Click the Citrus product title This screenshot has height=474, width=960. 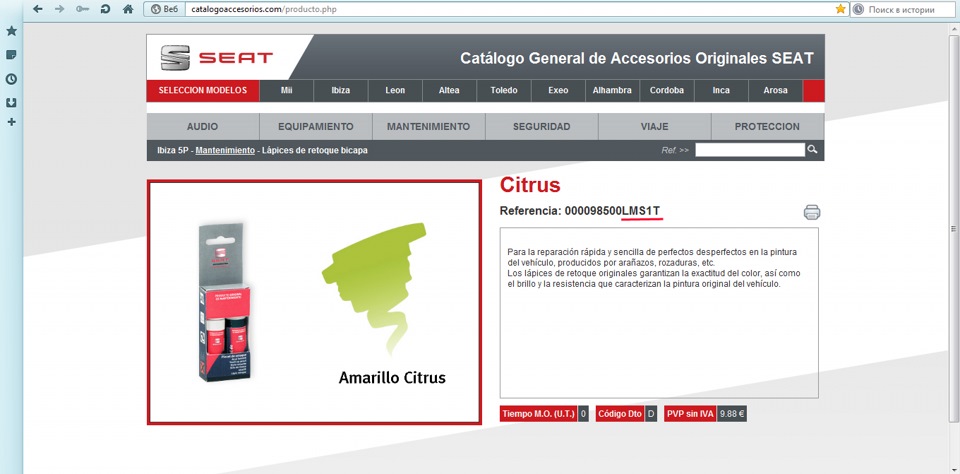coord(530,184)
